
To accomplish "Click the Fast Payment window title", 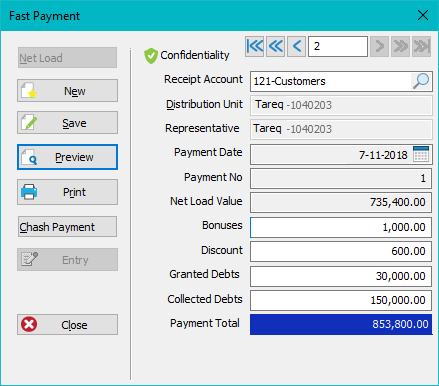I will 44,16.
